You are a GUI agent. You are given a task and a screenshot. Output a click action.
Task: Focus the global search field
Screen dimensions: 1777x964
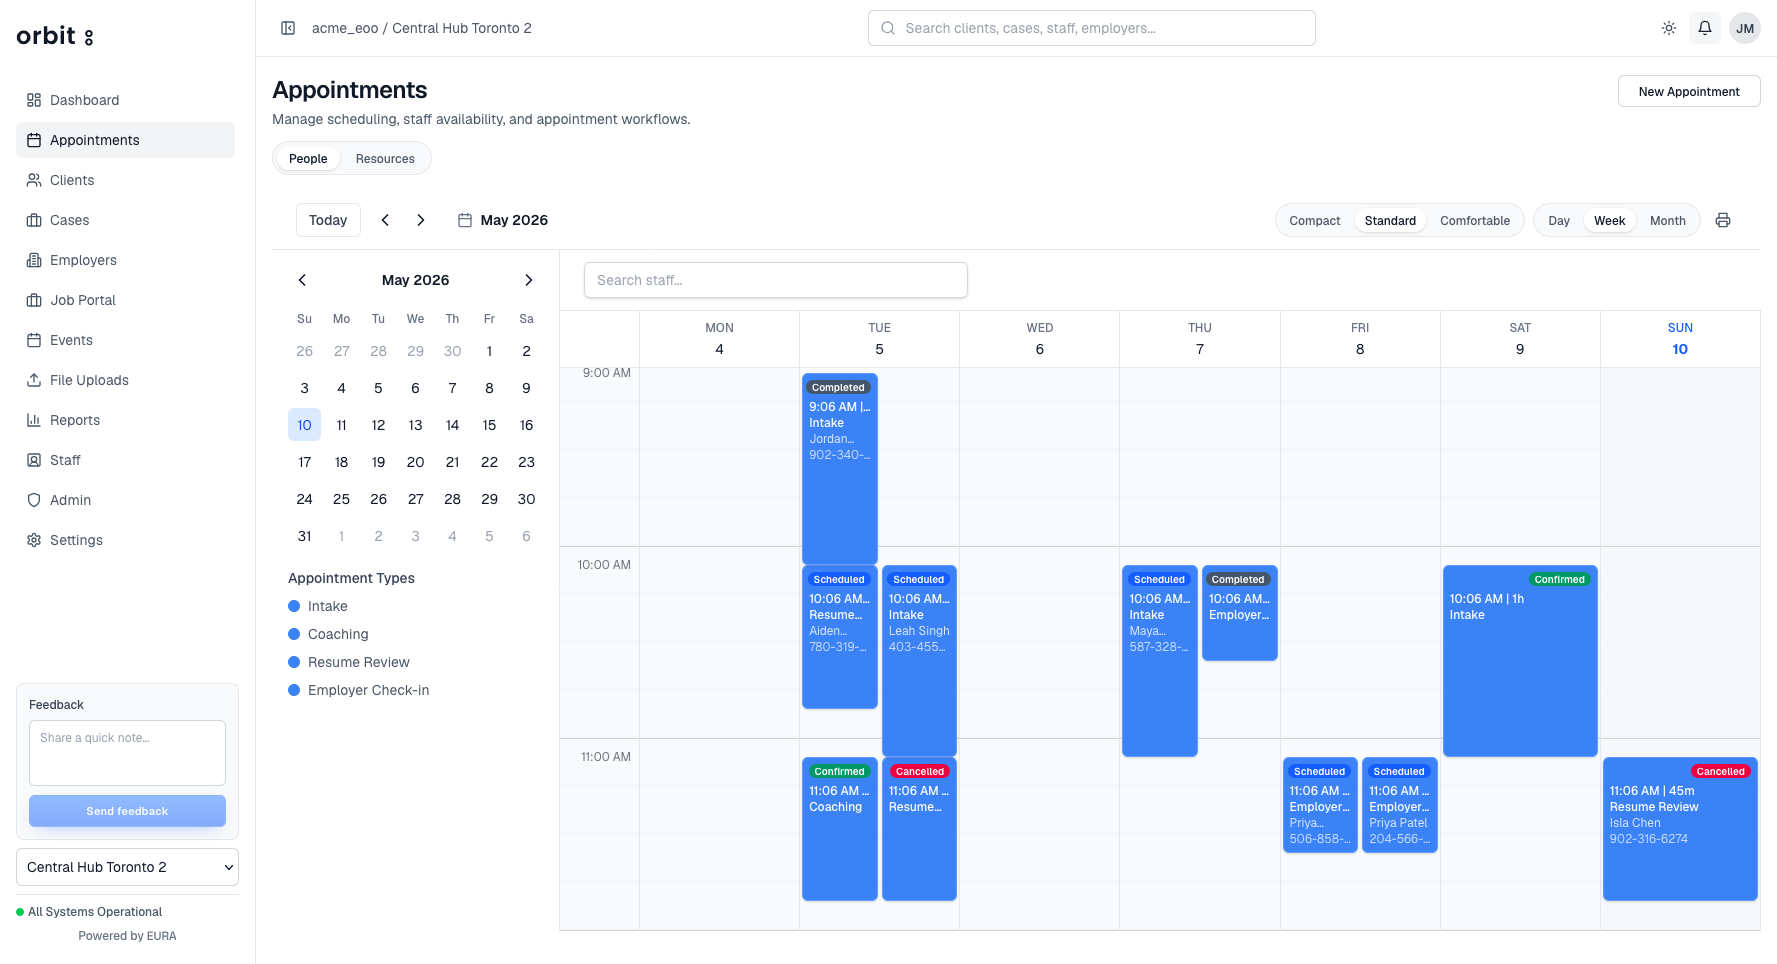pos(1091,28)
